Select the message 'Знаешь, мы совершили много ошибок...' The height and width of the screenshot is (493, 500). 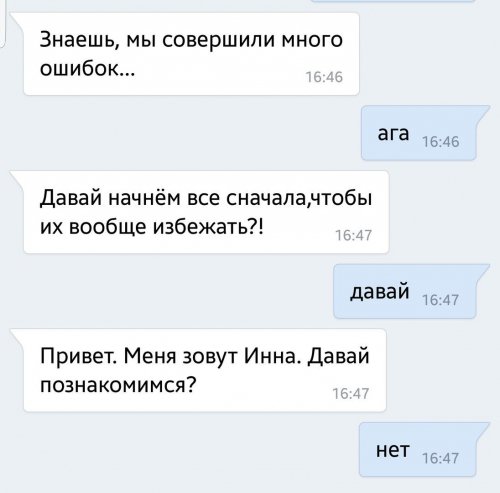point(191,54)
